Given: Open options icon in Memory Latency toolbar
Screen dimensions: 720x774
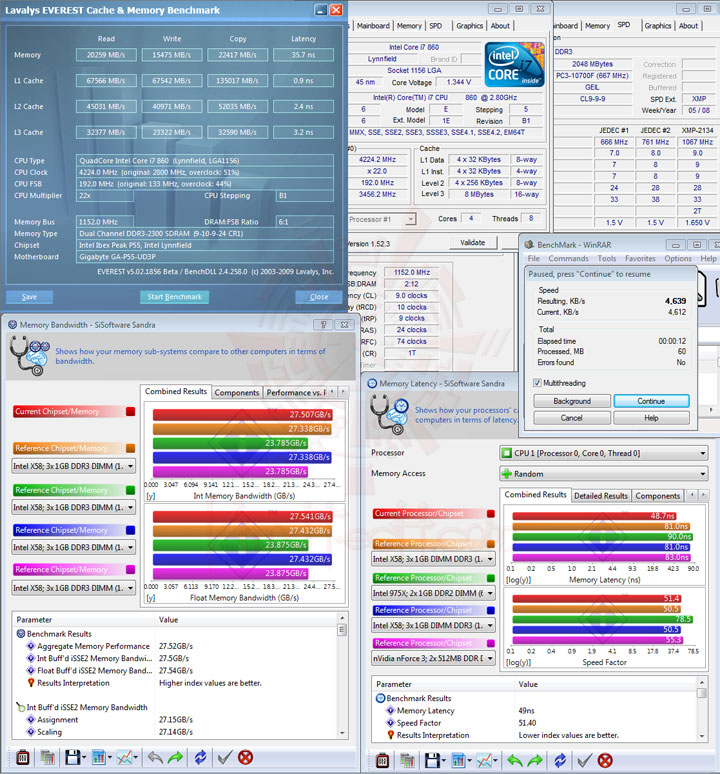Looking at the screenshot, I should pos(382,761).
